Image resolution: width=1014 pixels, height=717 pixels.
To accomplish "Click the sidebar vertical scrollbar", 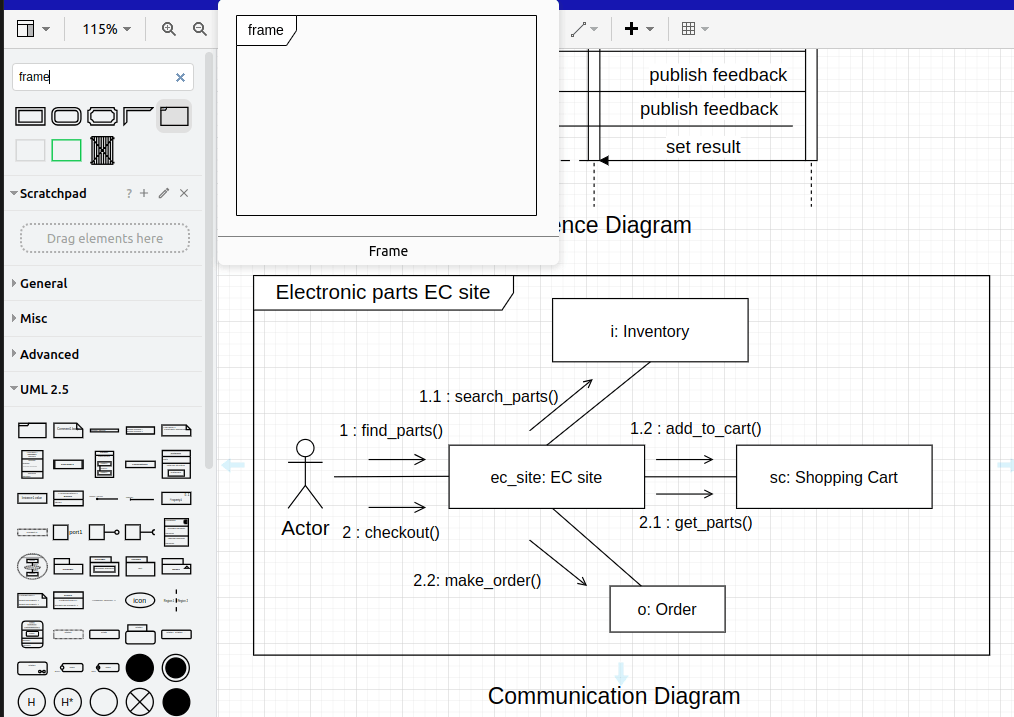I will (x=209, y=259).
